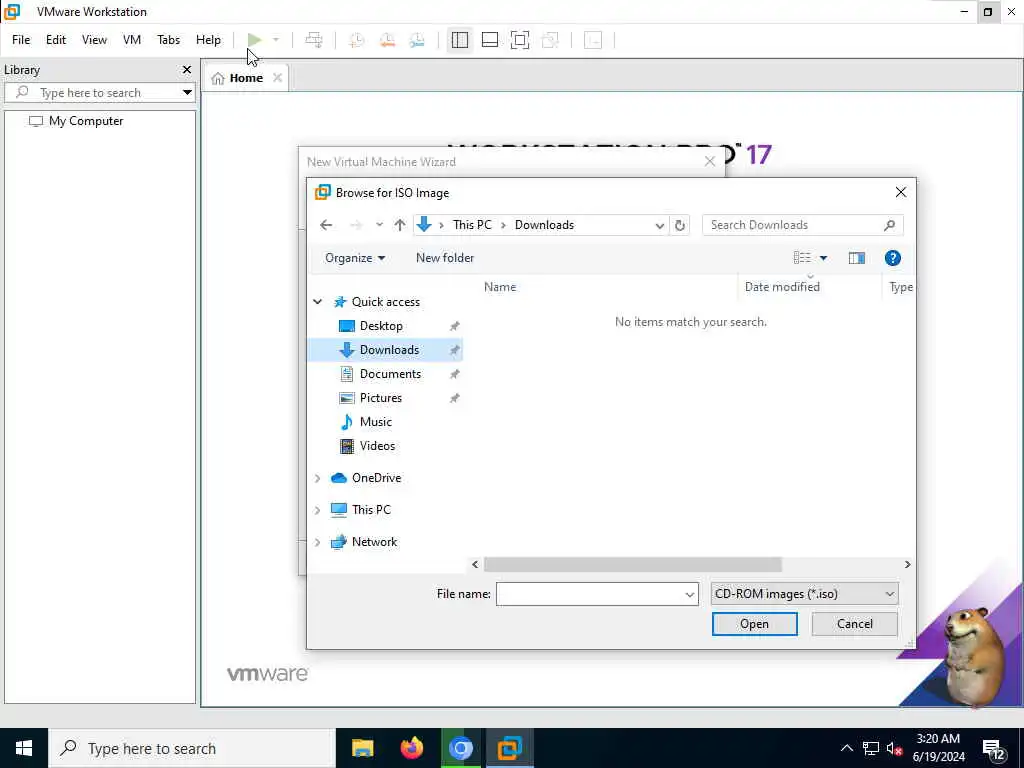This screenshot has height=768, width=1024.
Task: Close the Library panel
Action: 187,69
